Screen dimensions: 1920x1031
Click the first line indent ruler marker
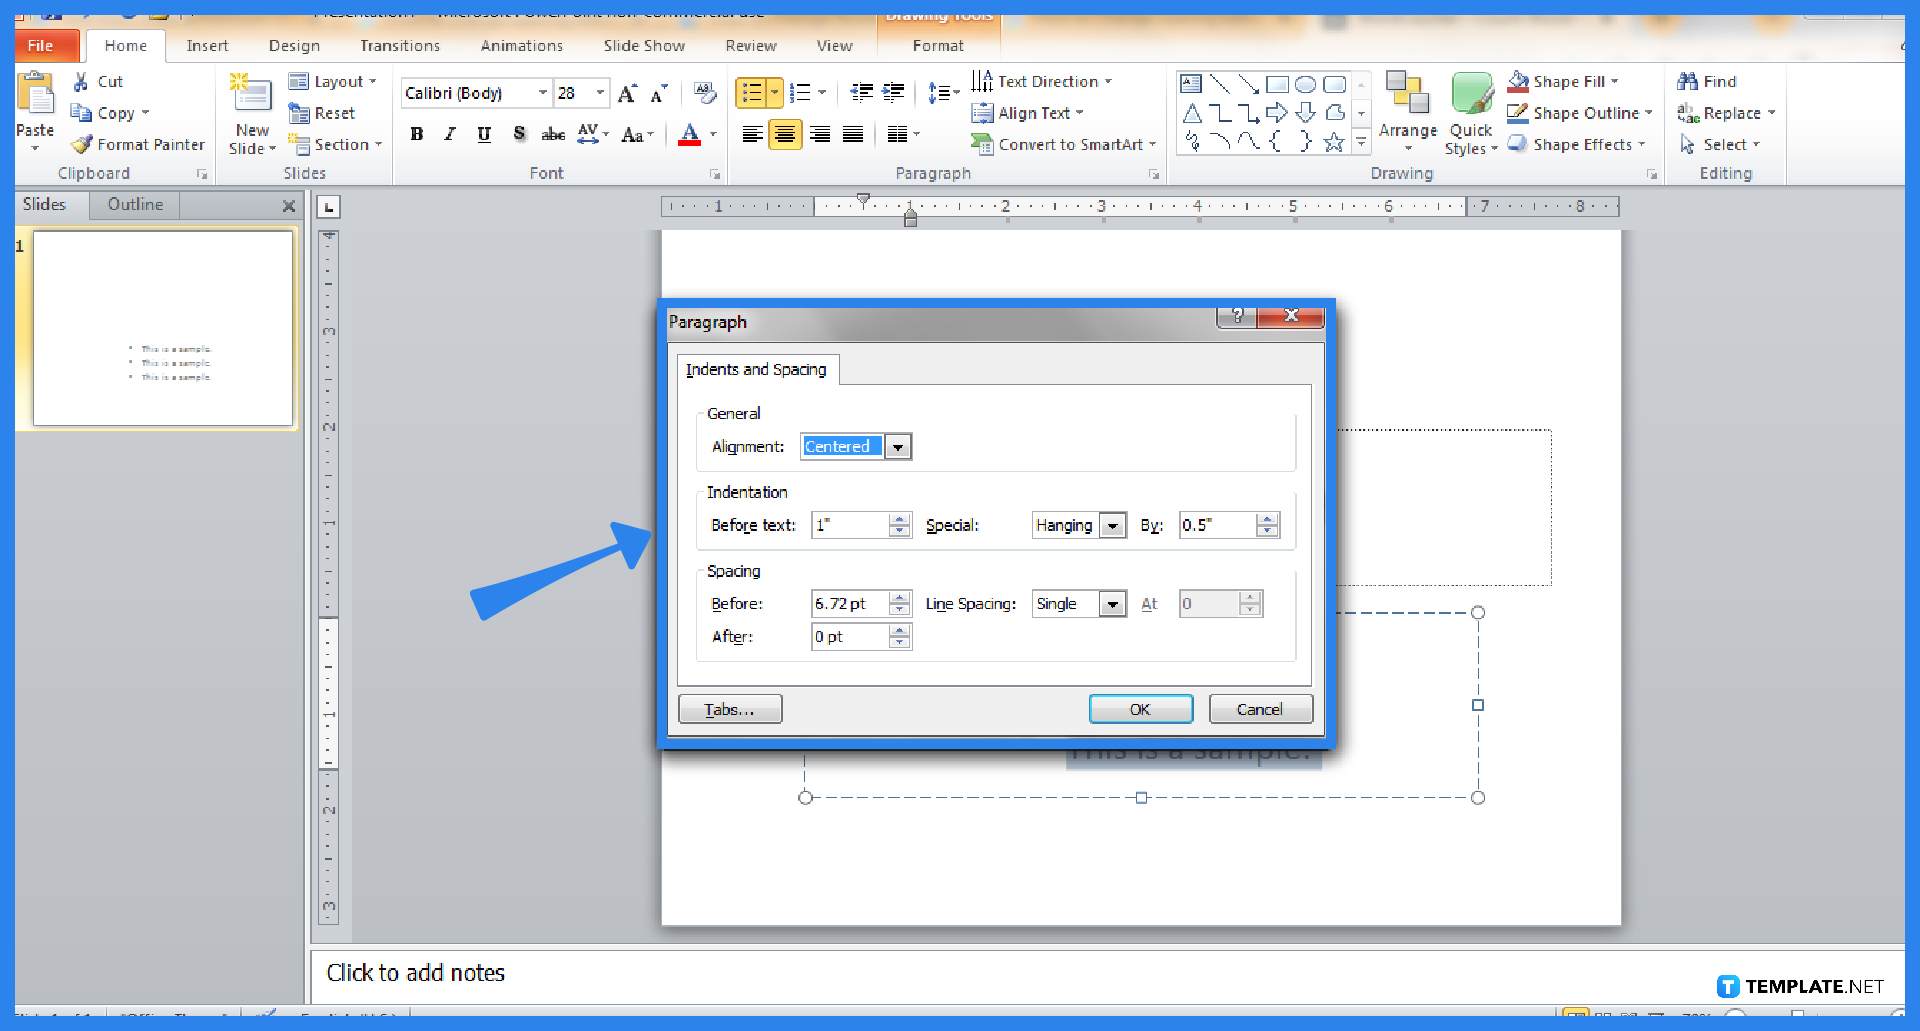tap(863, 199)
